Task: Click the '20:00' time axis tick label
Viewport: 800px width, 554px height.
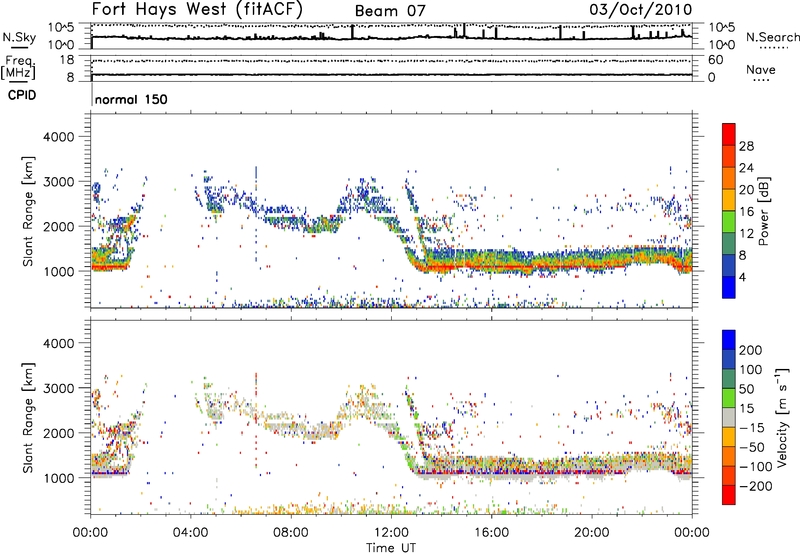Action: 591,533
